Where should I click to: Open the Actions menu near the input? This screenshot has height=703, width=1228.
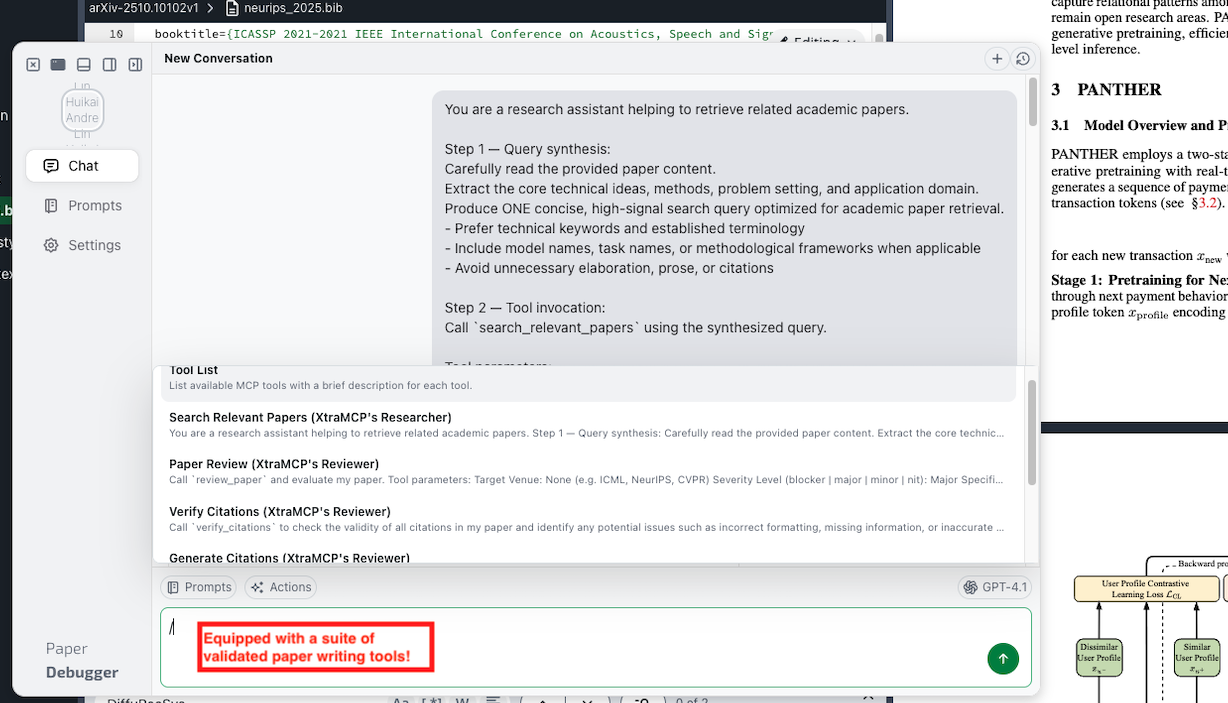click(x=280, y=587)
